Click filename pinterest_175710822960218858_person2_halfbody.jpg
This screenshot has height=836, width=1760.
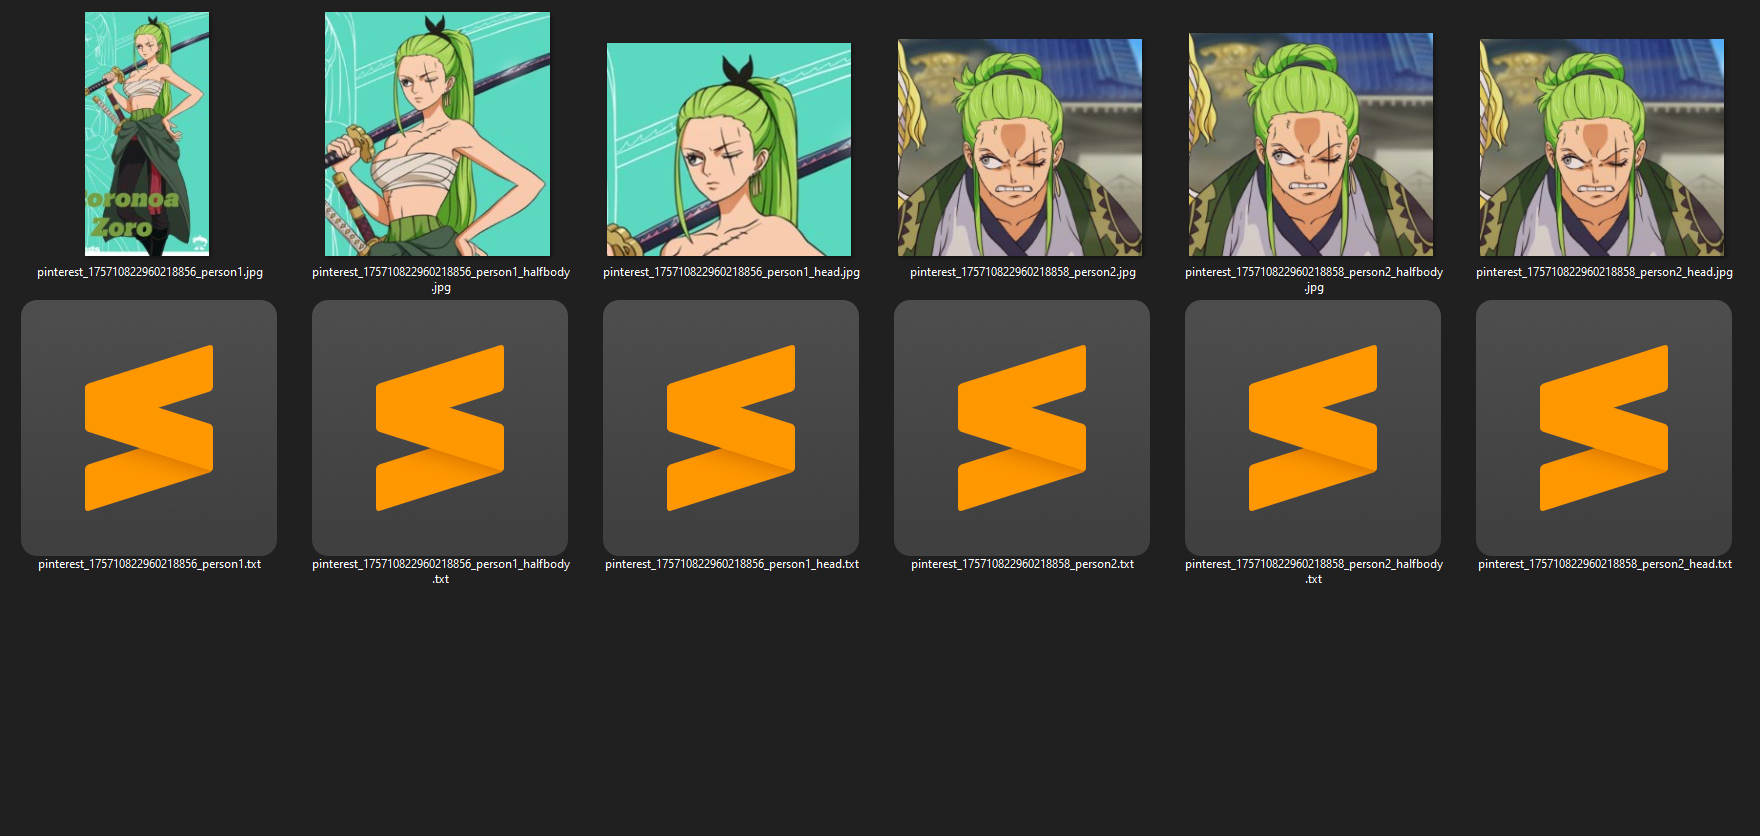click(1314, 279)
